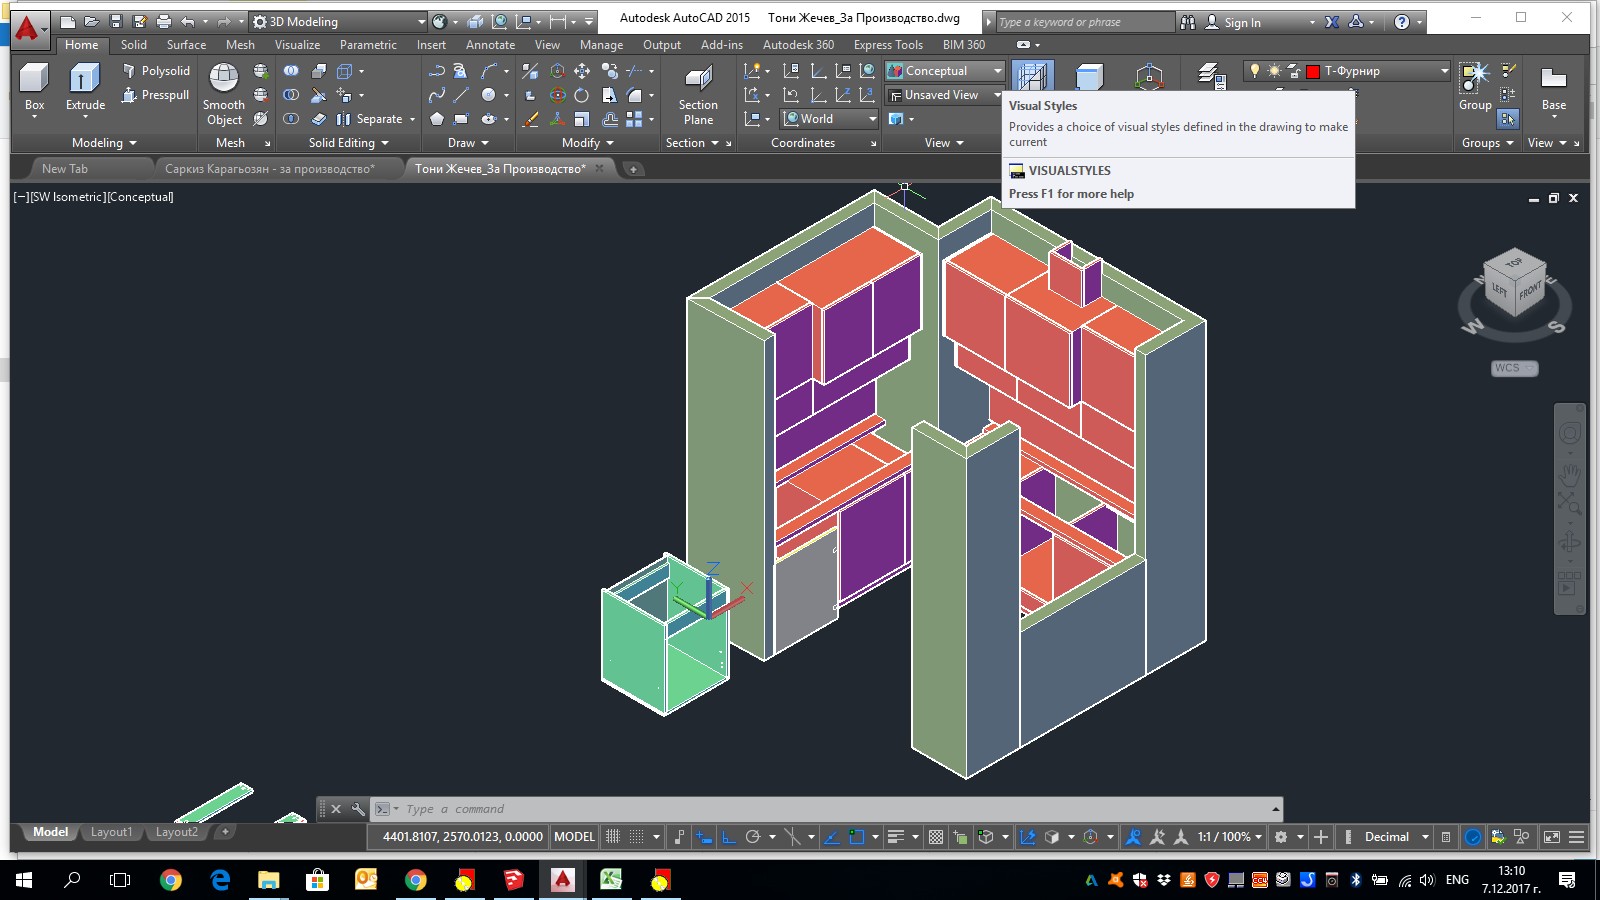Click the Visual Styles ribbon icon
The width and height of the screenshot is (1600, 900).
pos(1032,76)
